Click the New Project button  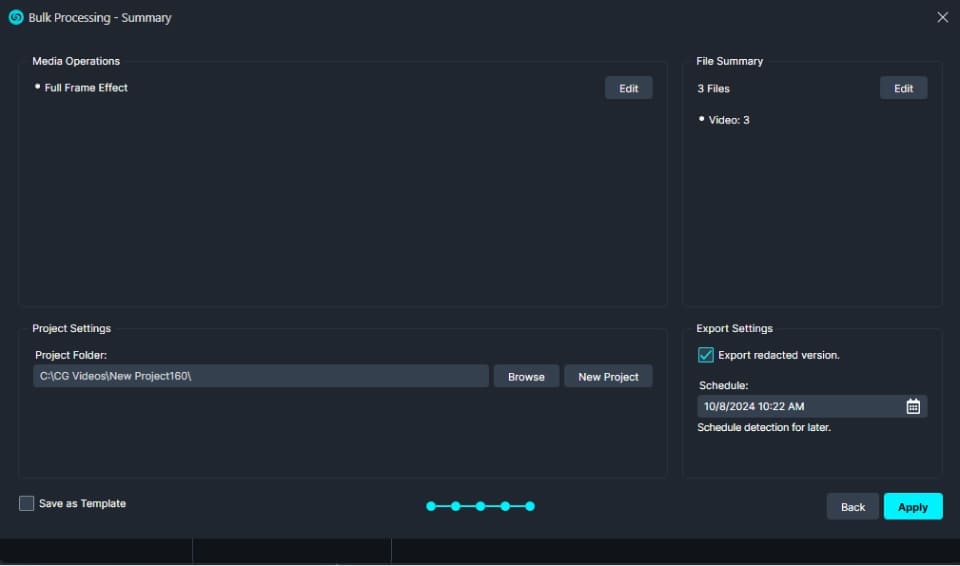(x=608, y=376)
